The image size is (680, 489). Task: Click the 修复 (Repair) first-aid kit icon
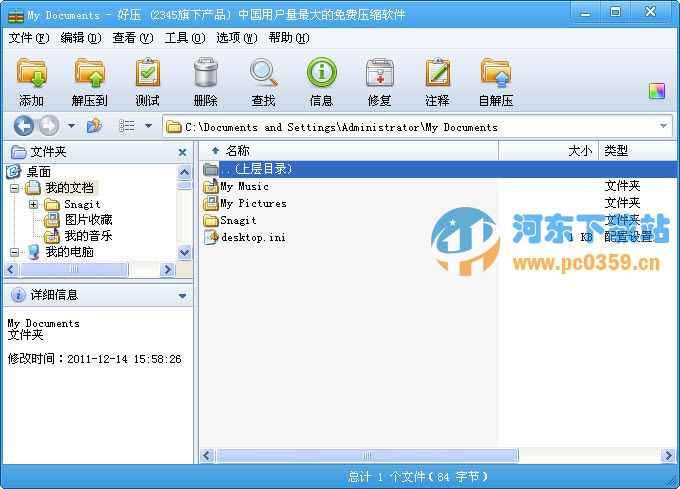pyautogui.click(x=379, y=72)
